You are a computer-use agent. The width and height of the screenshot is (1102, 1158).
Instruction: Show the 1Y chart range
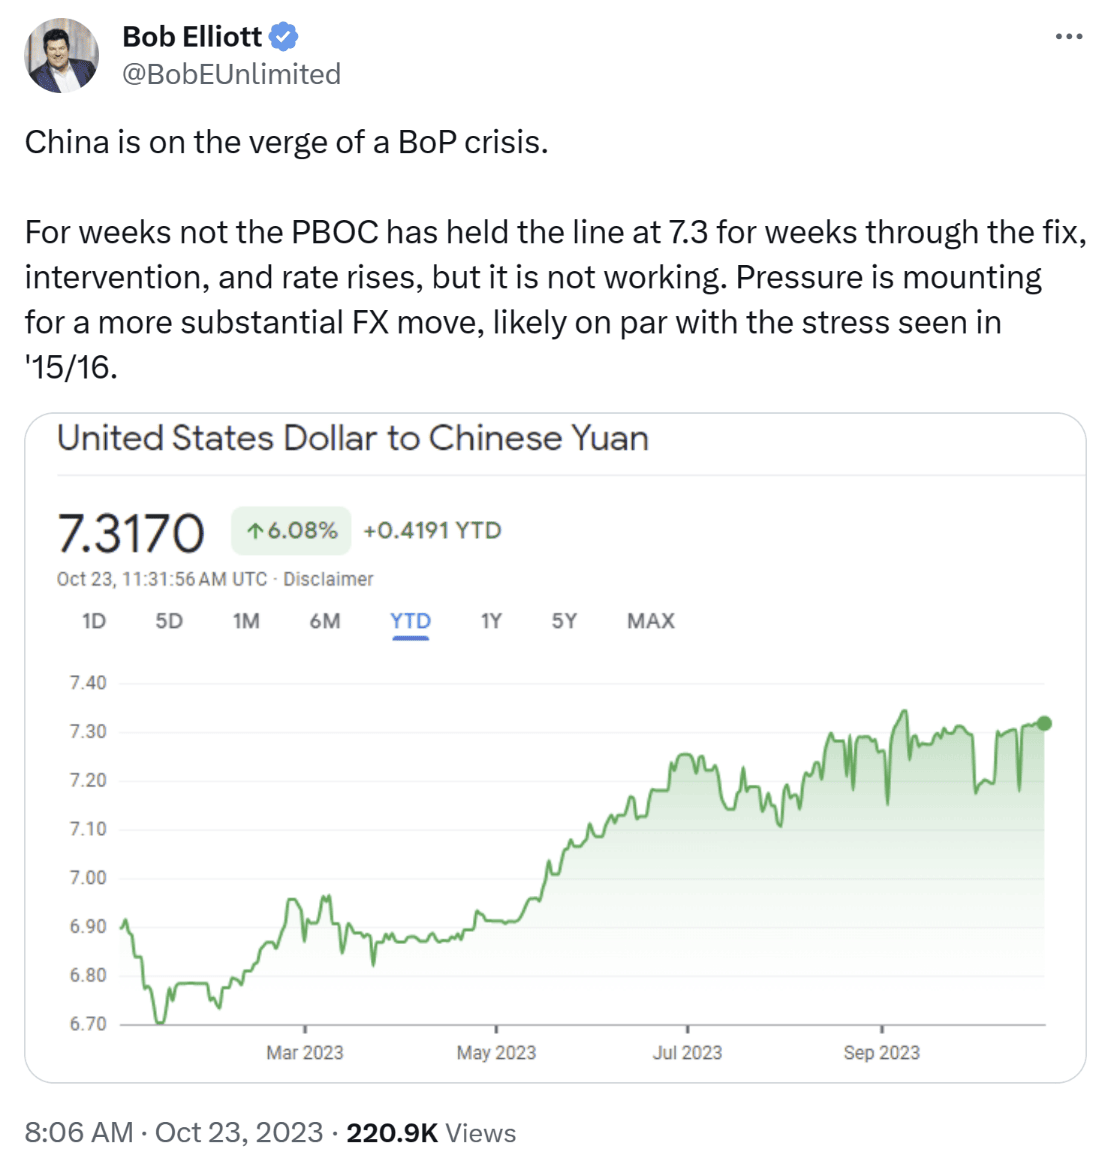(491, 621)
